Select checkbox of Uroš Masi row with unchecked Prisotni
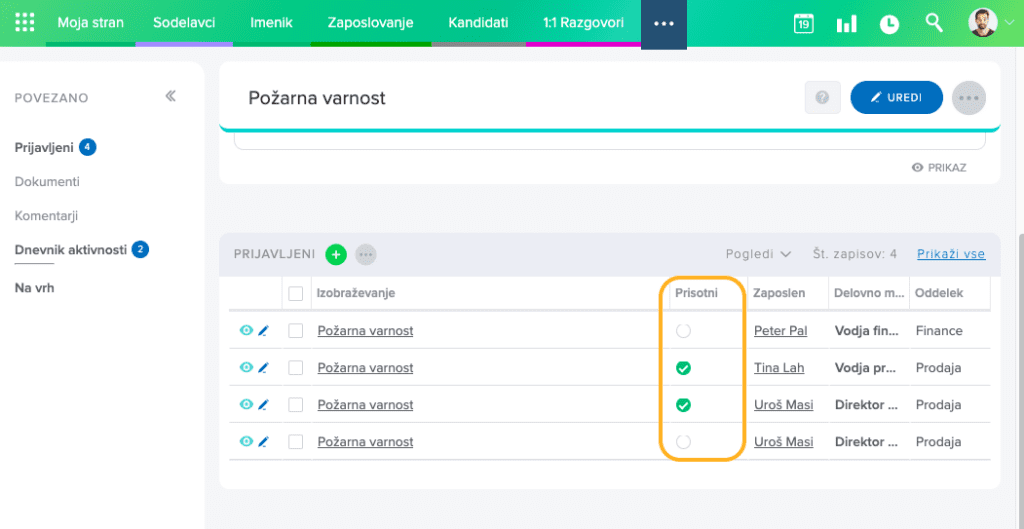Screen dimensions: 1024x529 click(296, 443)
